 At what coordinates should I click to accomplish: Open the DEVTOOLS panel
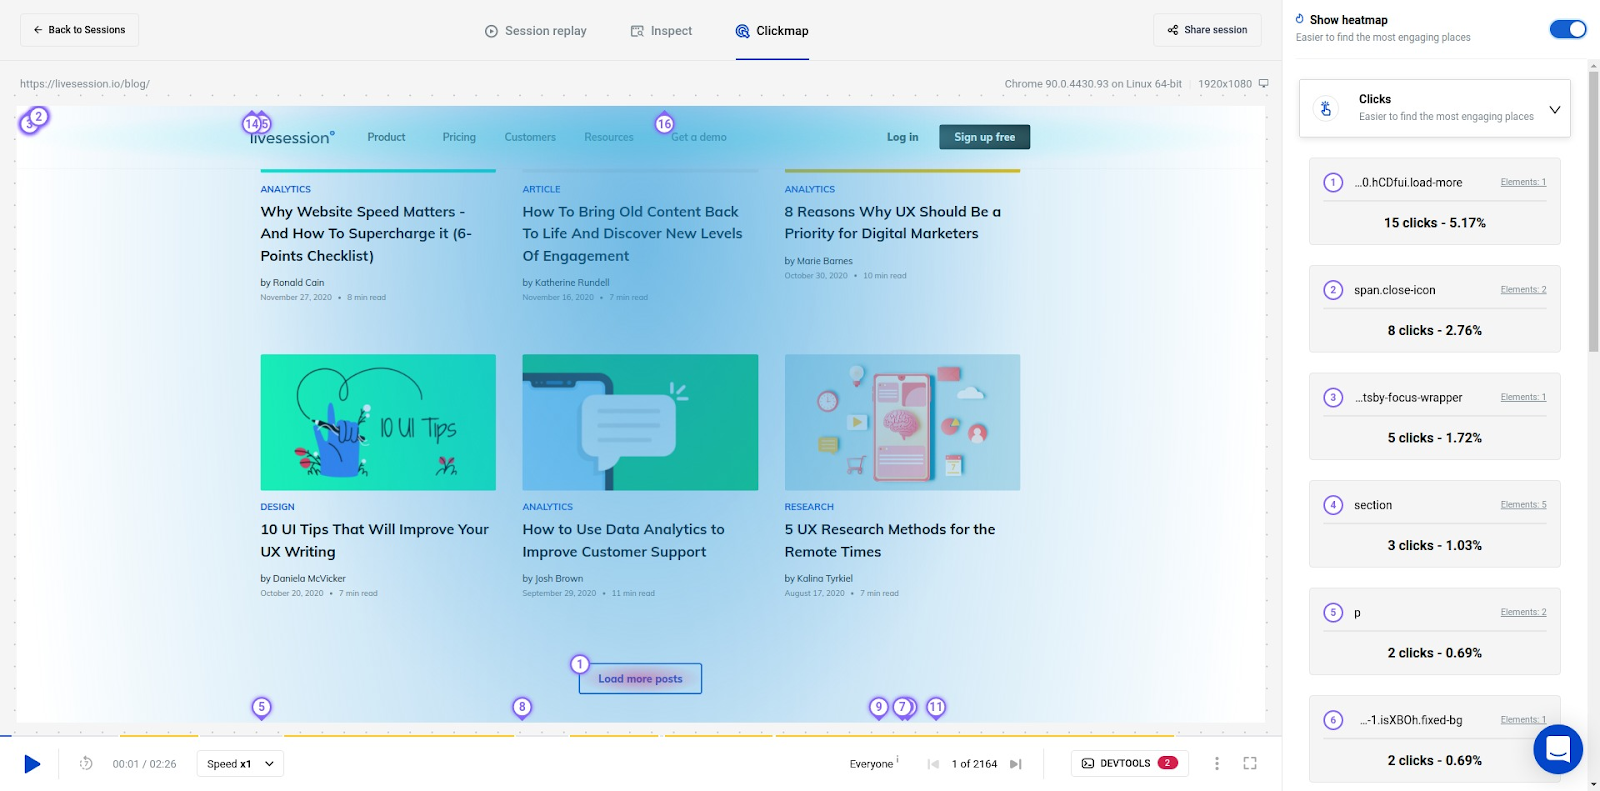(x=1129, y=763)
